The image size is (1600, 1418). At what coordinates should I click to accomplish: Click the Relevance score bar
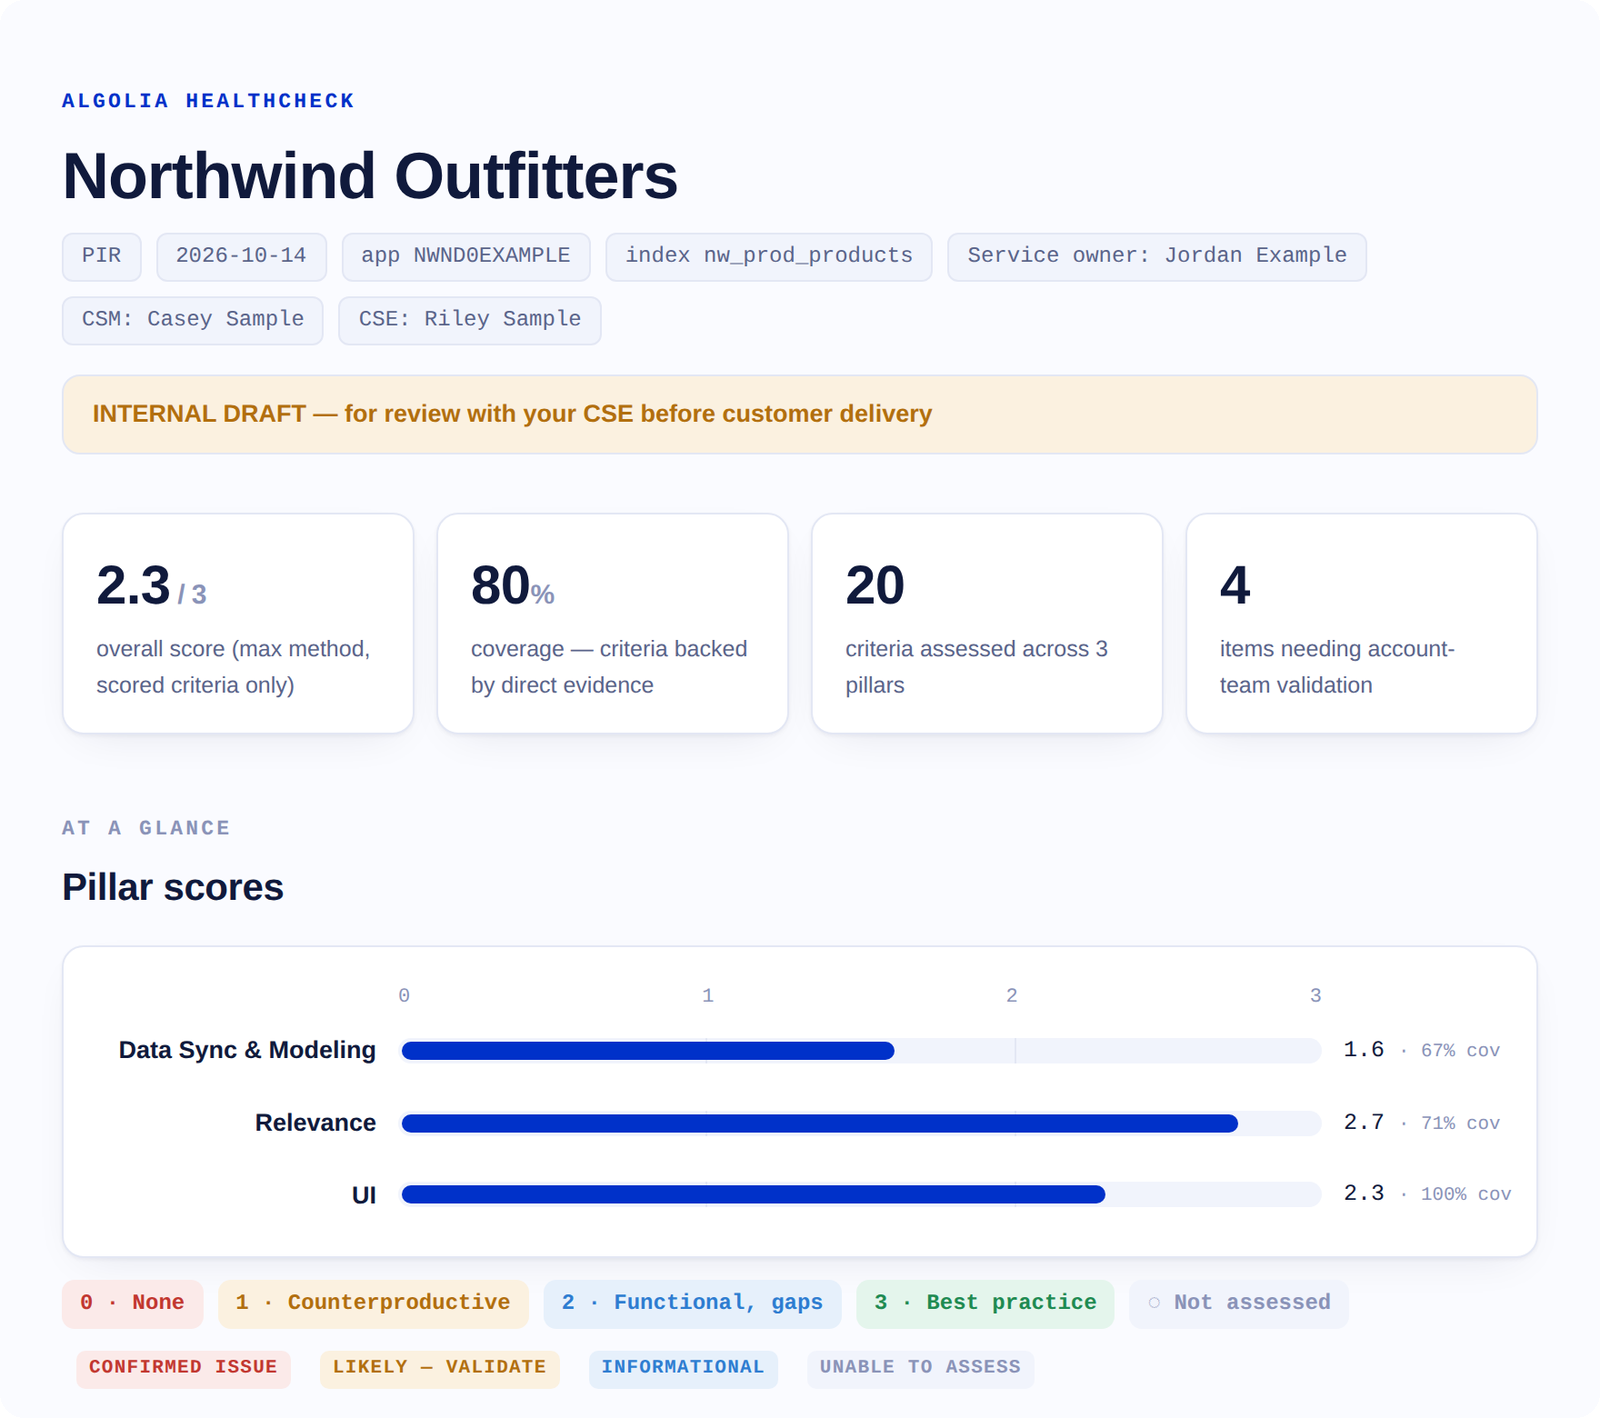coord(861,1123)
